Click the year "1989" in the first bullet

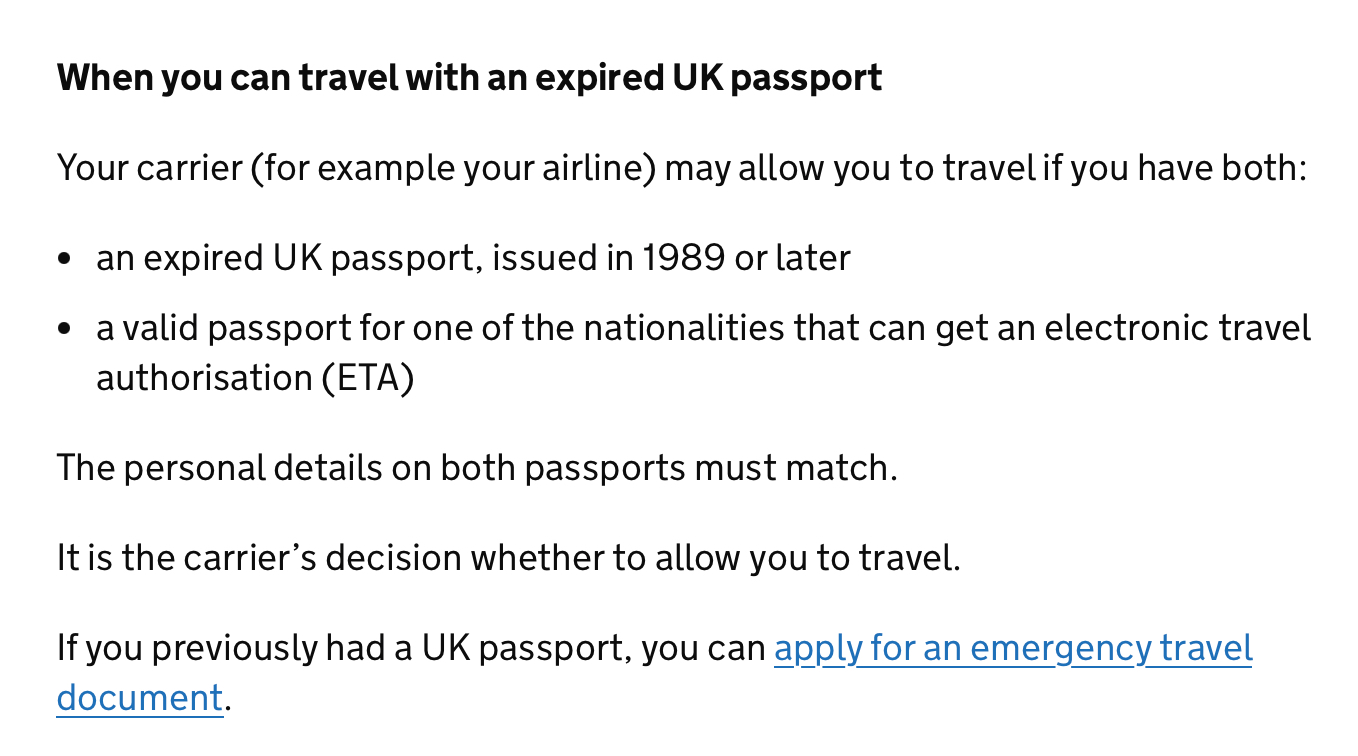[683, 258]
